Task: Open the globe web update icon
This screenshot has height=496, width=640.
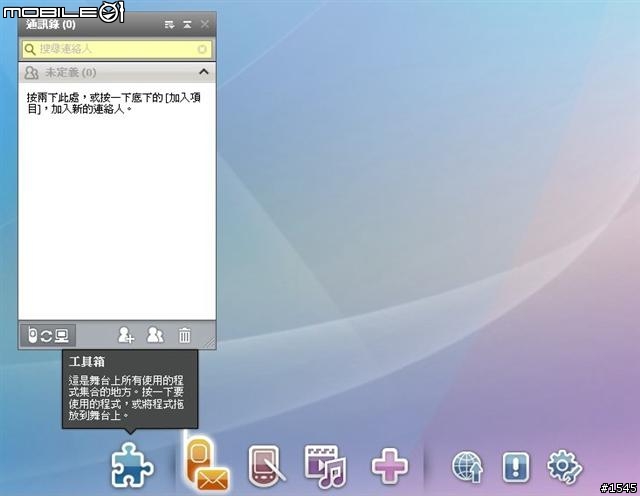Action: [468, 467]
